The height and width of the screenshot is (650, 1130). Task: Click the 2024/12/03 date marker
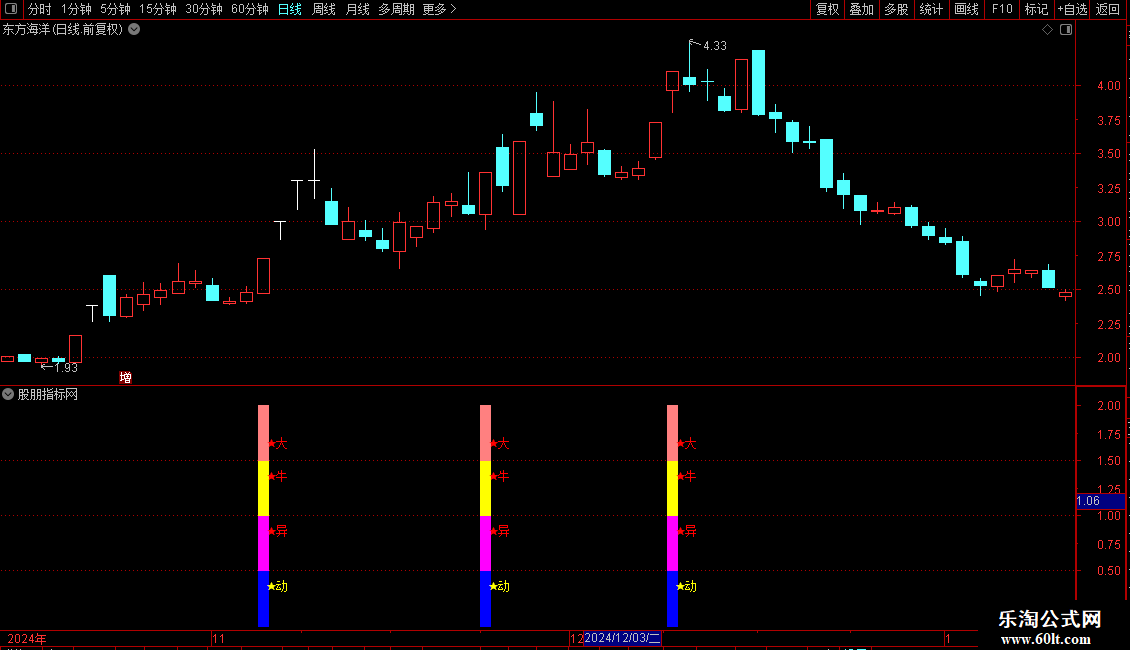[622, 638]
